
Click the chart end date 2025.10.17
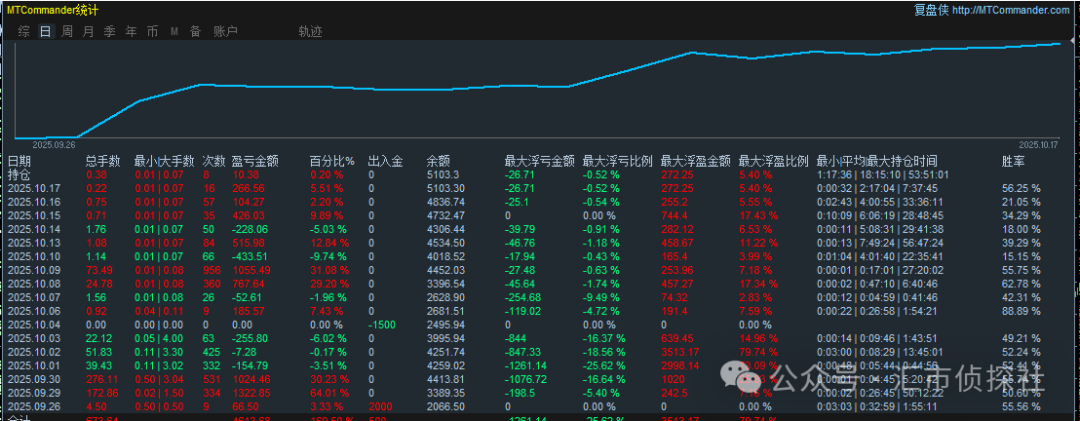[1041, 145]
